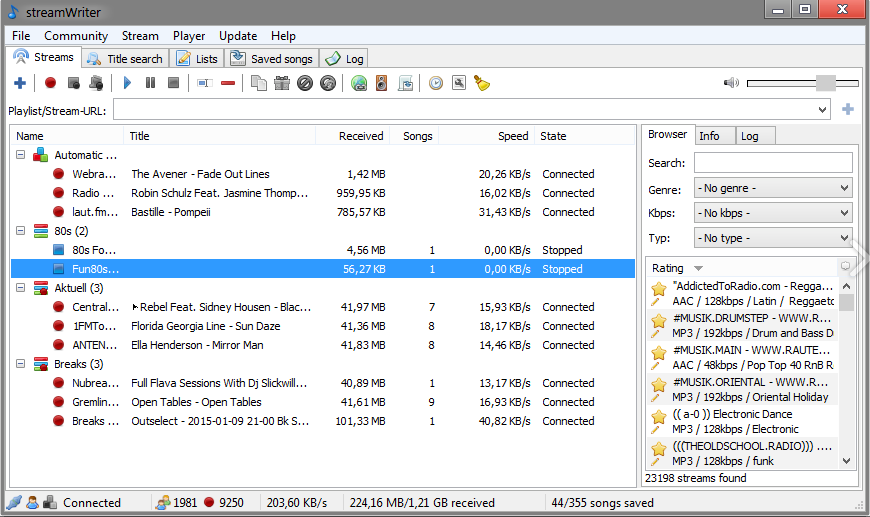Sort by the Speed column header
The height and width of the screenshot is (517, 870).
(x=486, y=136)
